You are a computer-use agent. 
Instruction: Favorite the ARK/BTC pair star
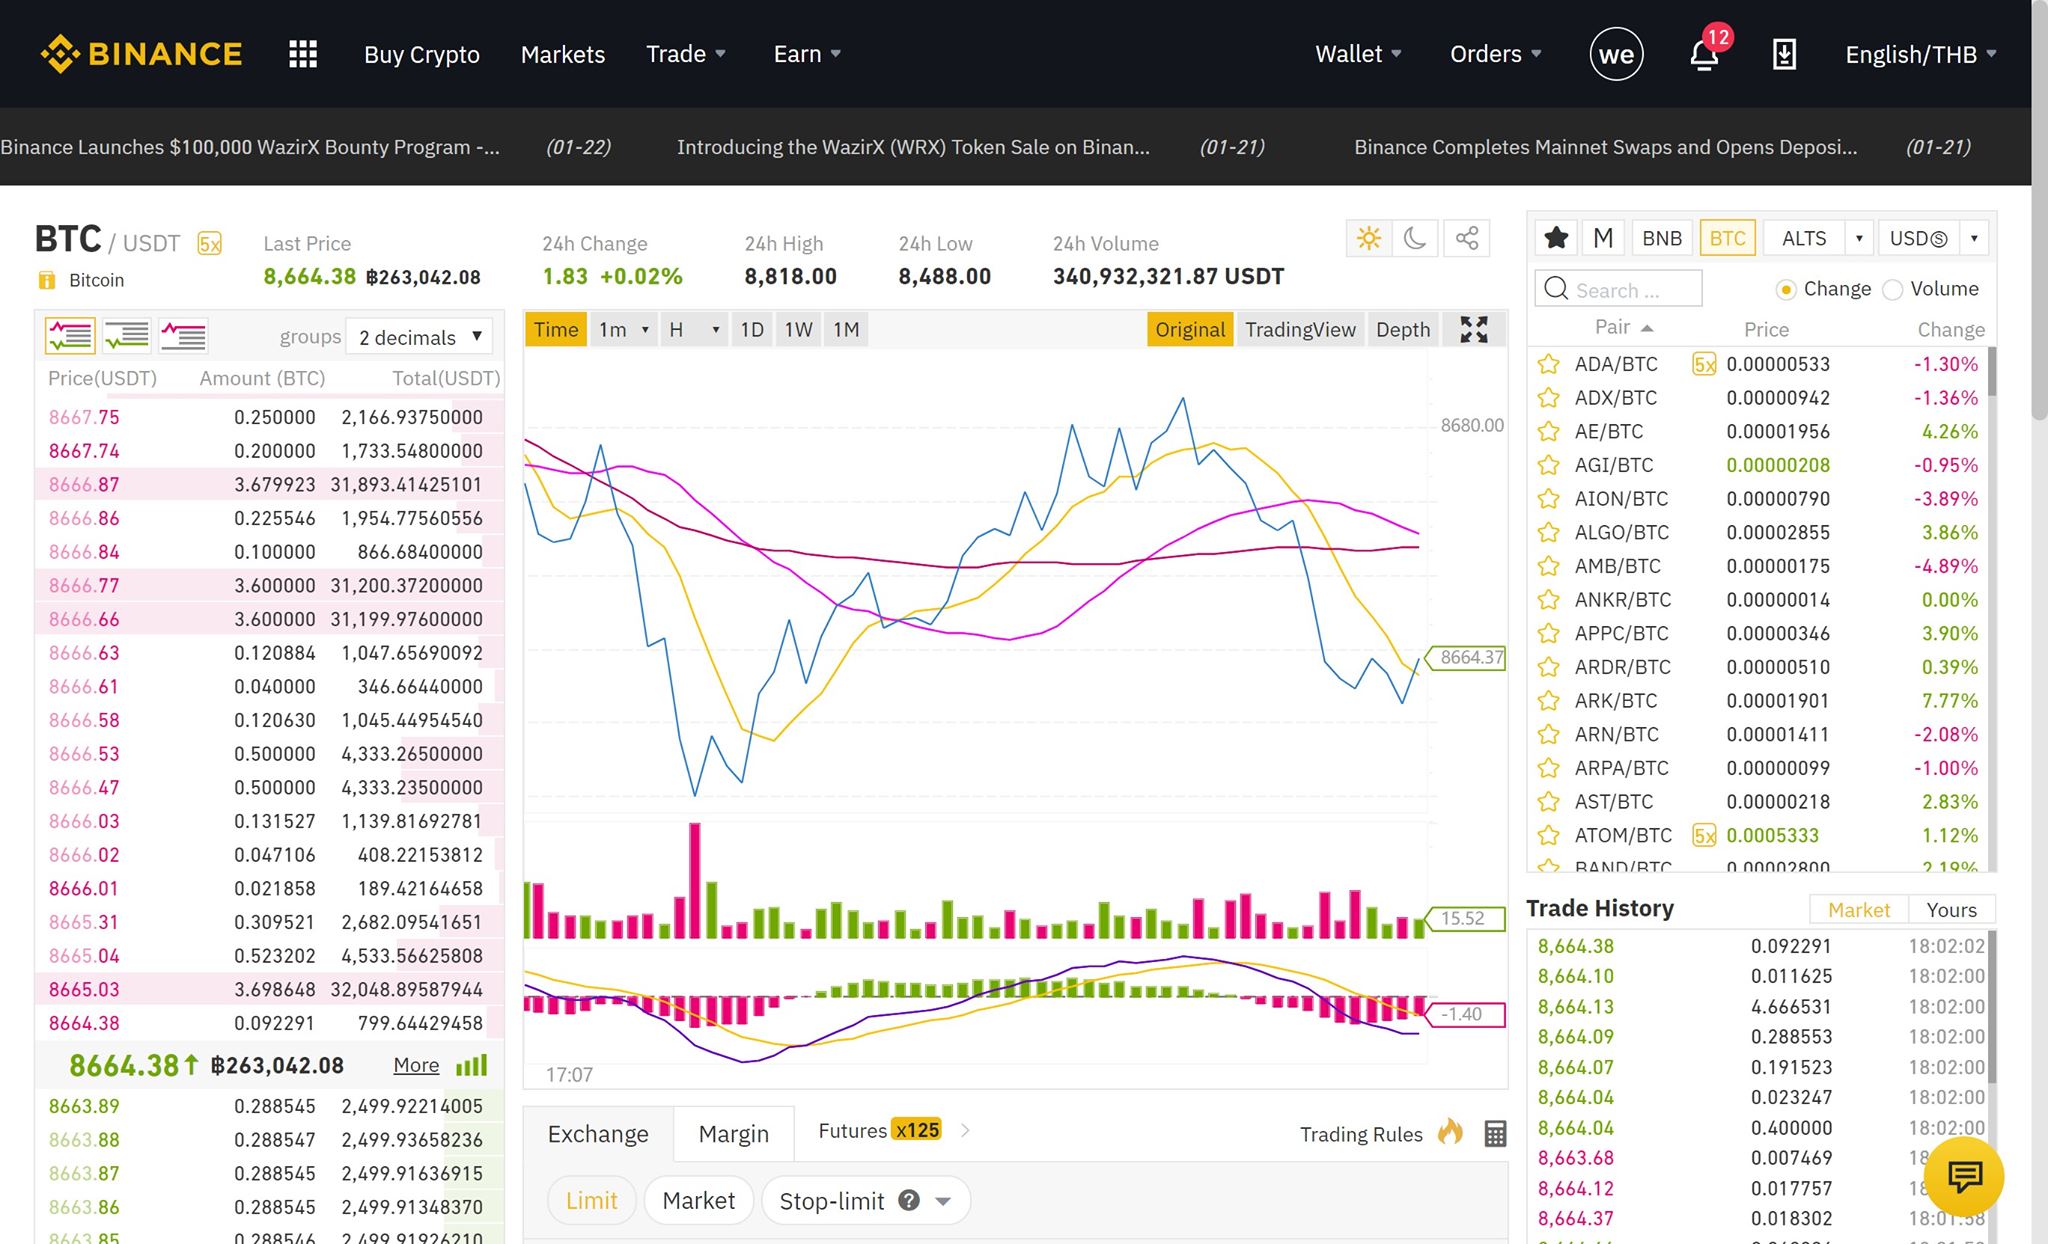pos(1549,701)
